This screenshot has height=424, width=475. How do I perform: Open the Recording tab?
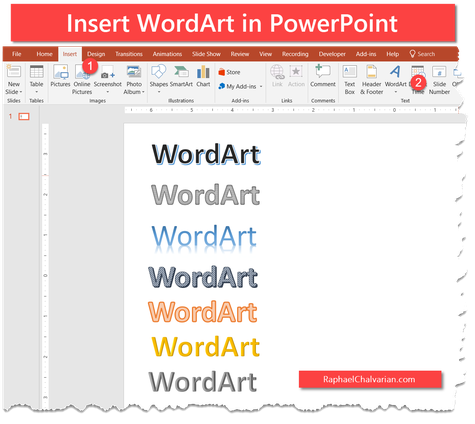295,54
